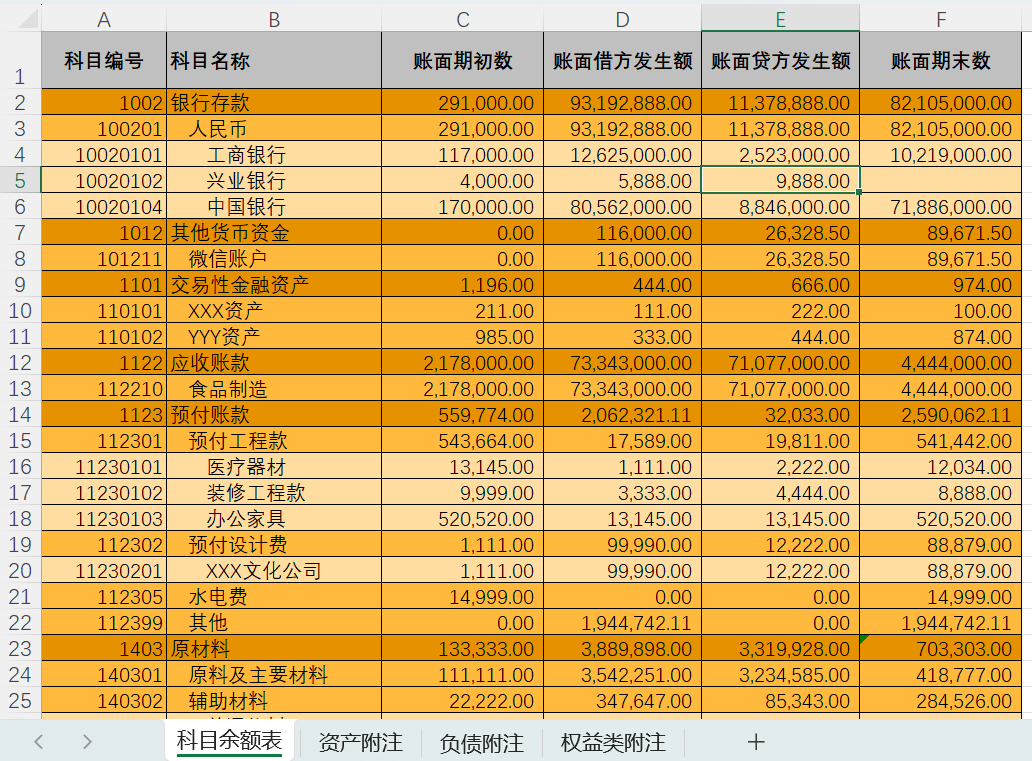Select row 5 header

coord(20,180)
